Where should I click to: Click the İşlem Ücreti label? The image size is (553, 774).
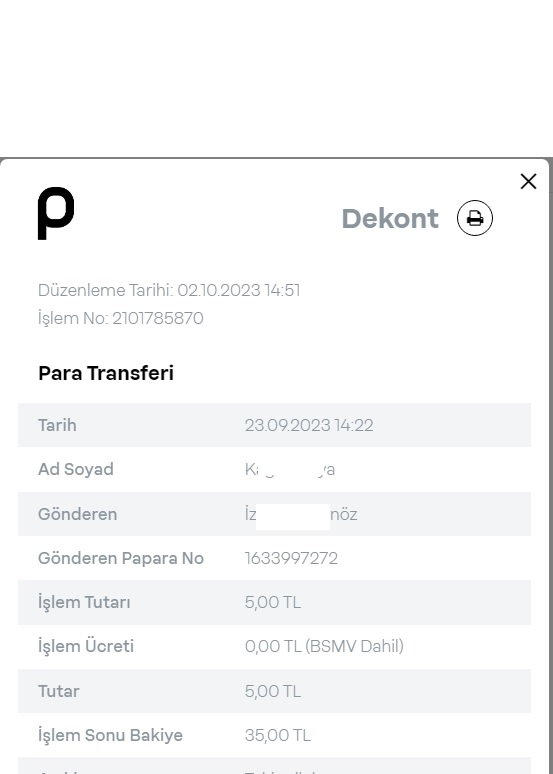(x=86, y=647)
